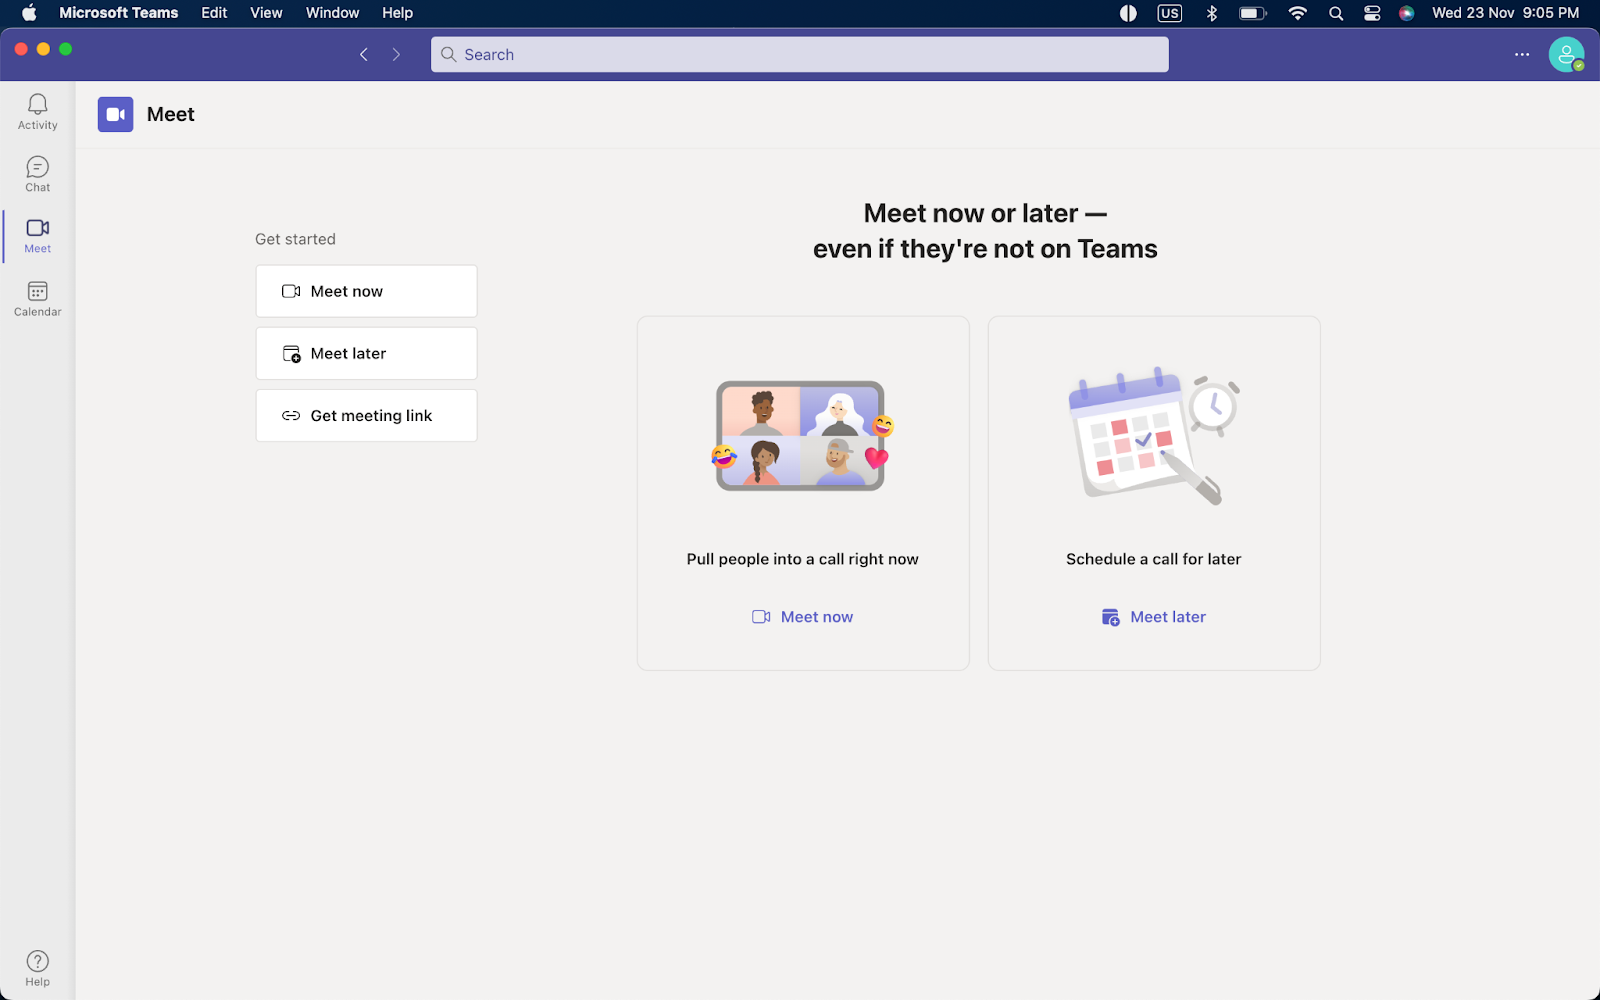
Task: Click the Get meeting link button
Action: pos(366,415)
